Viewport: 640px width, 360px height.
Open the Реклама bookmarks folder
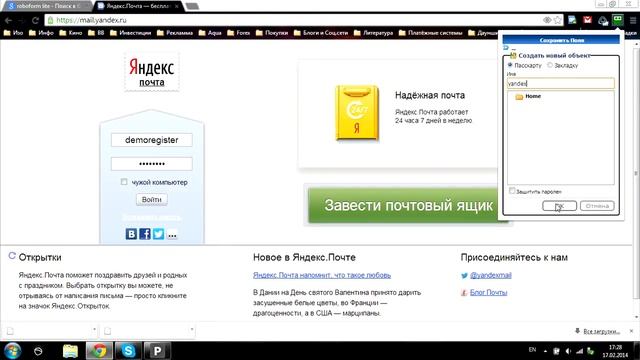coord(175,33)
